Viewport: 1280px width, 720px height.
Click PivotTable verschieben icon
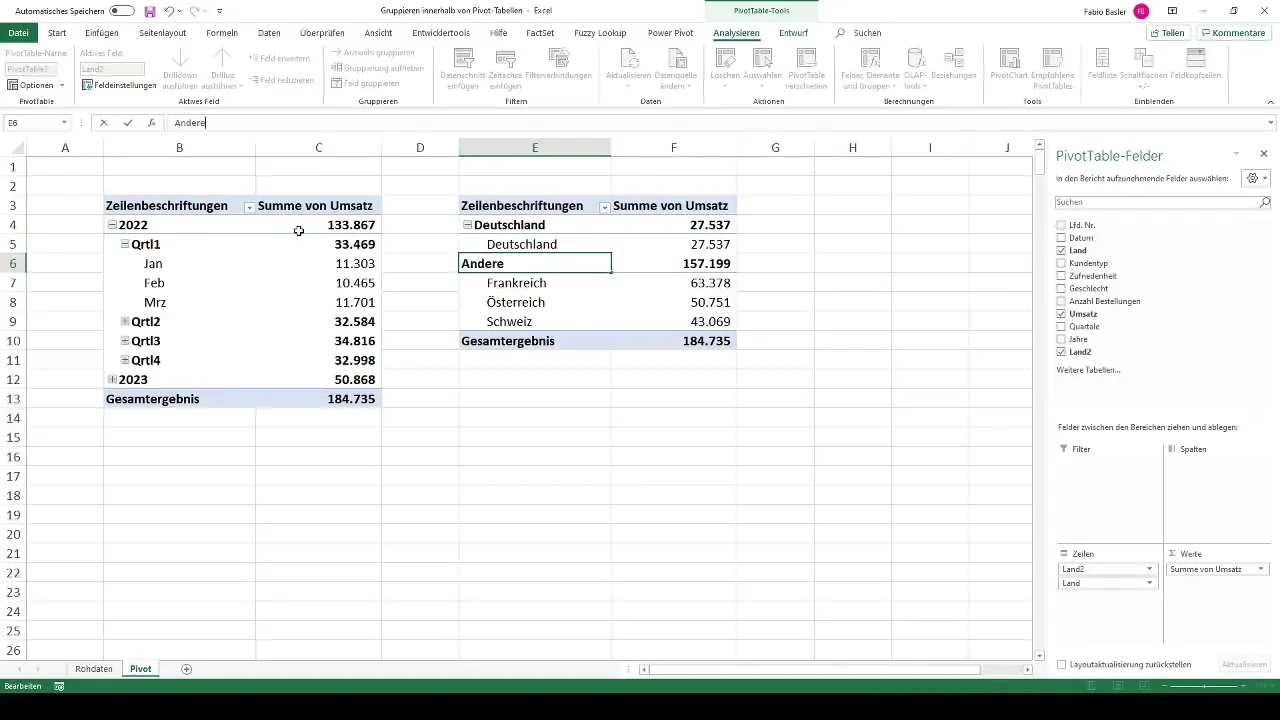click(x=807, y=58)
